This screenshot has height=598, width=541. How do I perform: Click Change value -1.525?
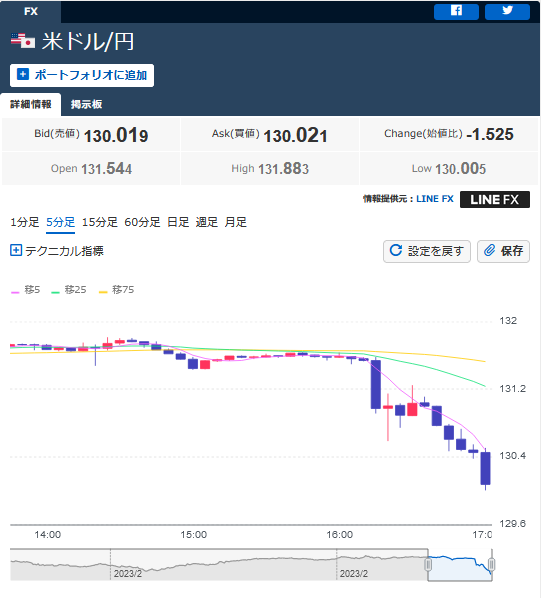(x=490, y=135)
